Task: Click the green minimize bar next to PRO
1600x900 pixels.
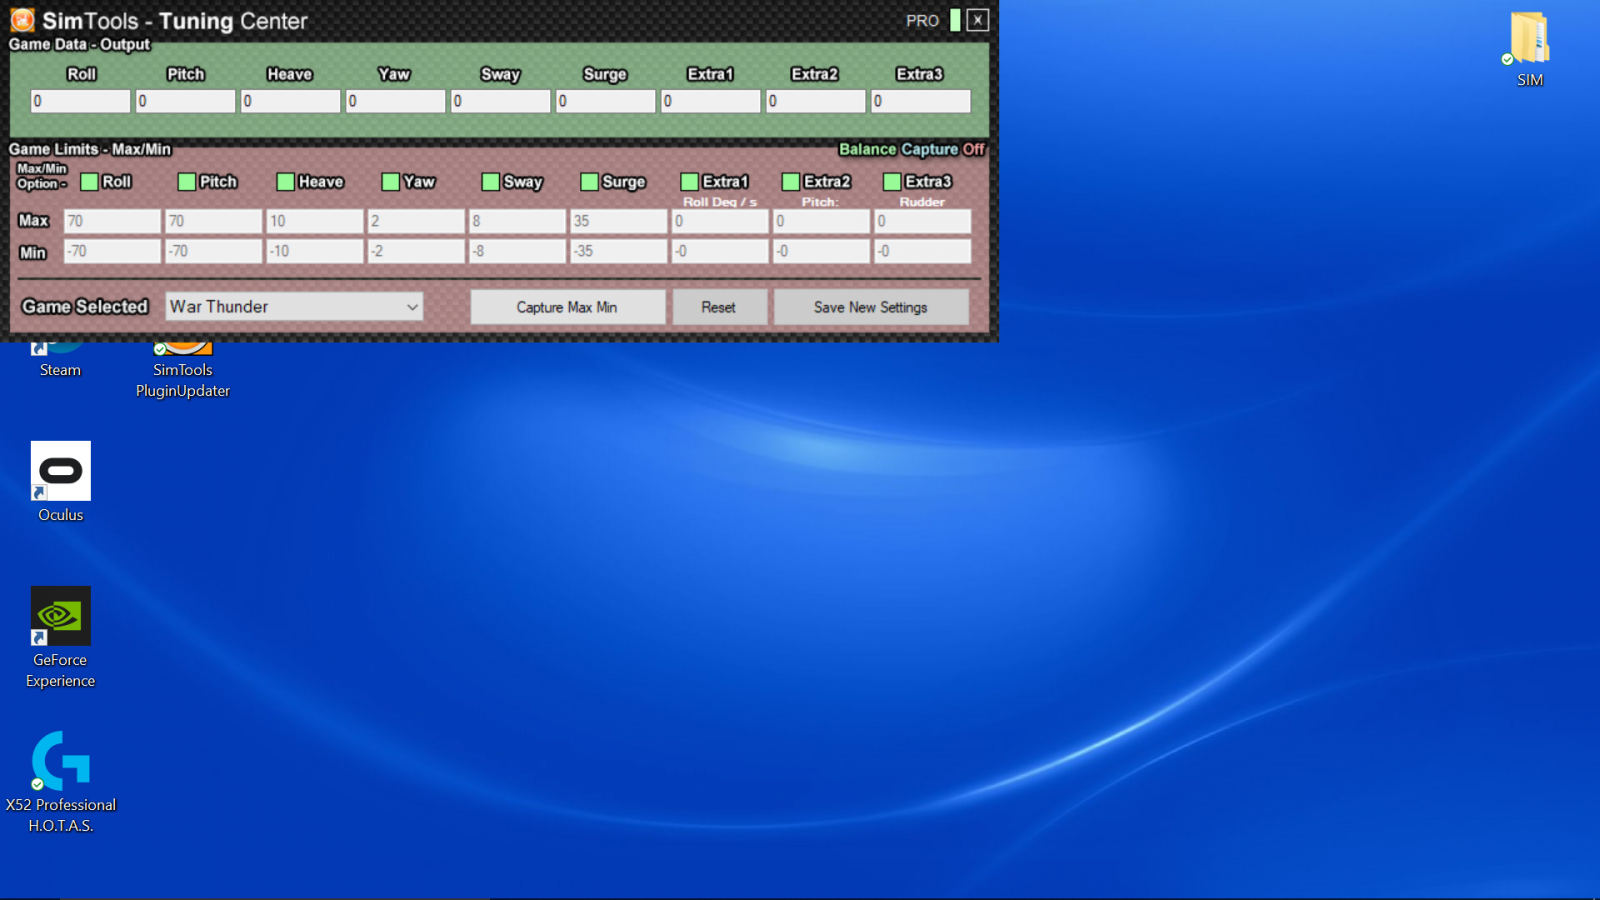Action: (x=955, y=20)
